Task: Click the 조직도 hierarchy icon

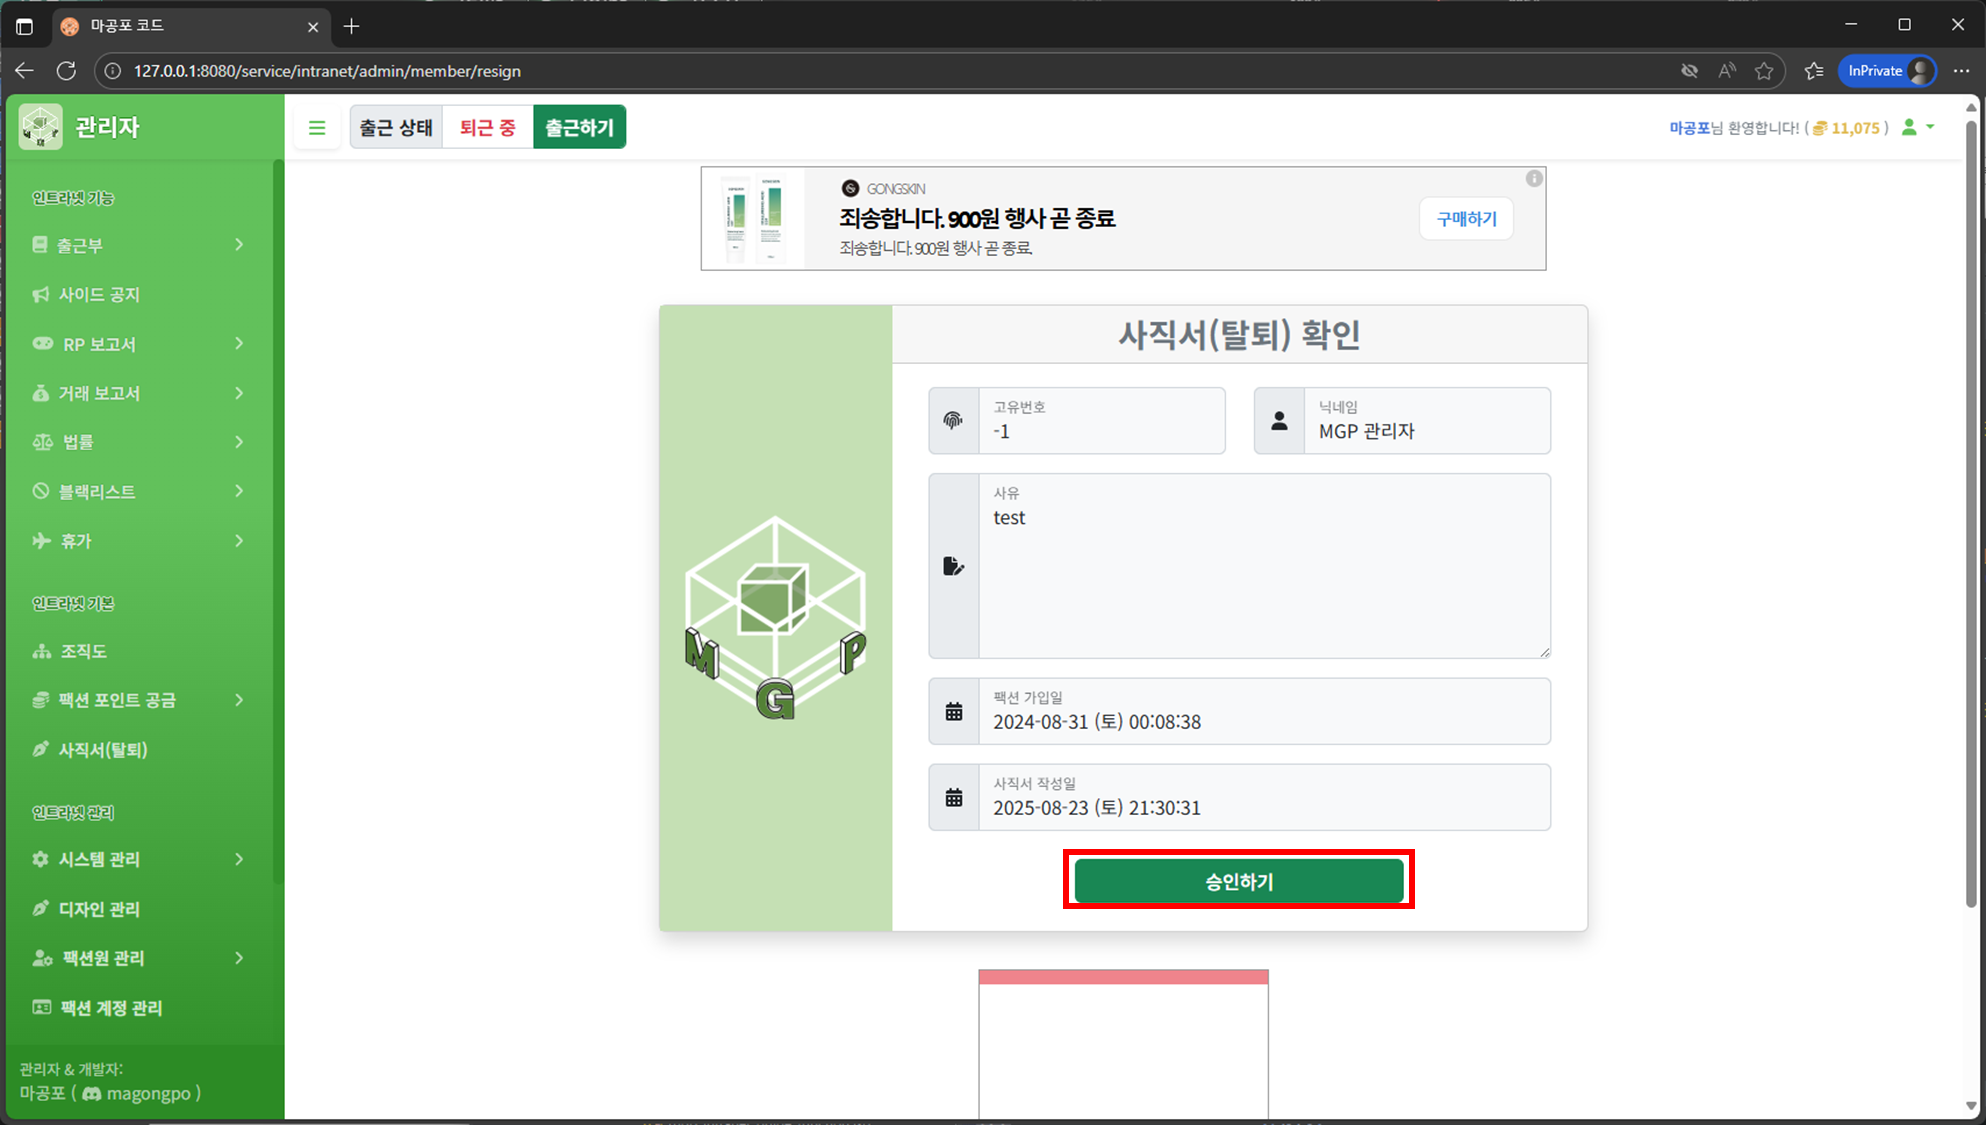Action: click(42, 651)
